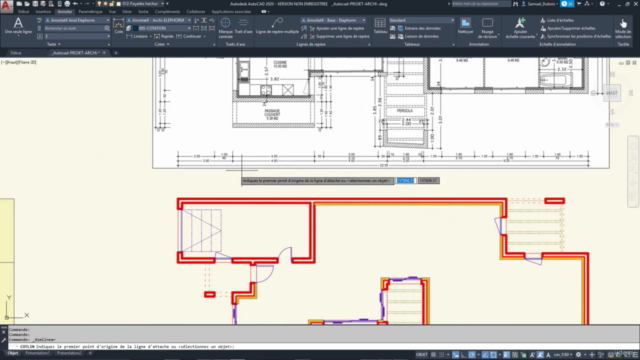Expand the Texte panel
This screenshot has width=640, height=360.
pos(54,44)
